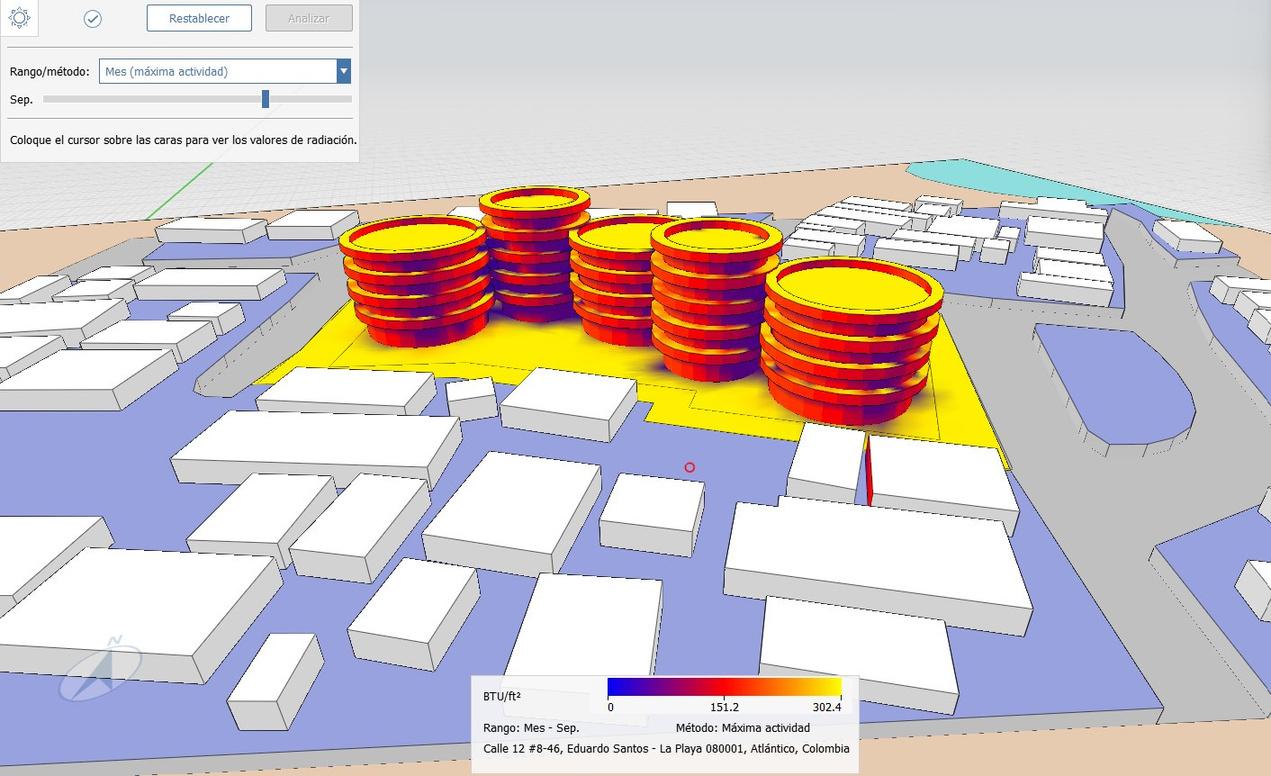The height and width of the screenshot is (776, 1271).
Task: Click the 302.4 maximum value in the legend
Action: pos(826,707)
